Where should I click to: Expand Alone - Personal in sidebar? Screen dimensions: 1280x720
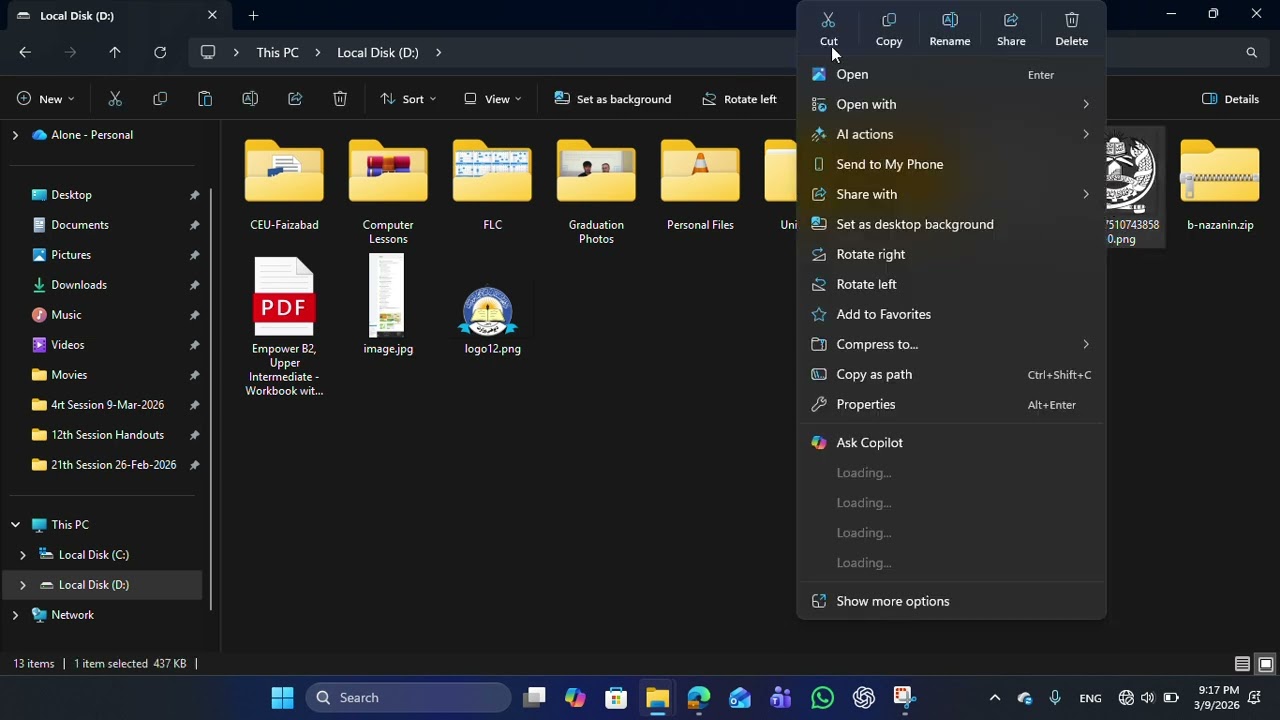pos(15,135)
